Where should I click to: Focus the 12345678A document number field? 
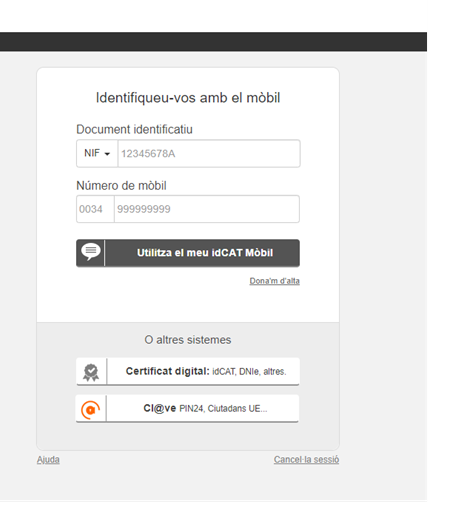tap(209, 153)
